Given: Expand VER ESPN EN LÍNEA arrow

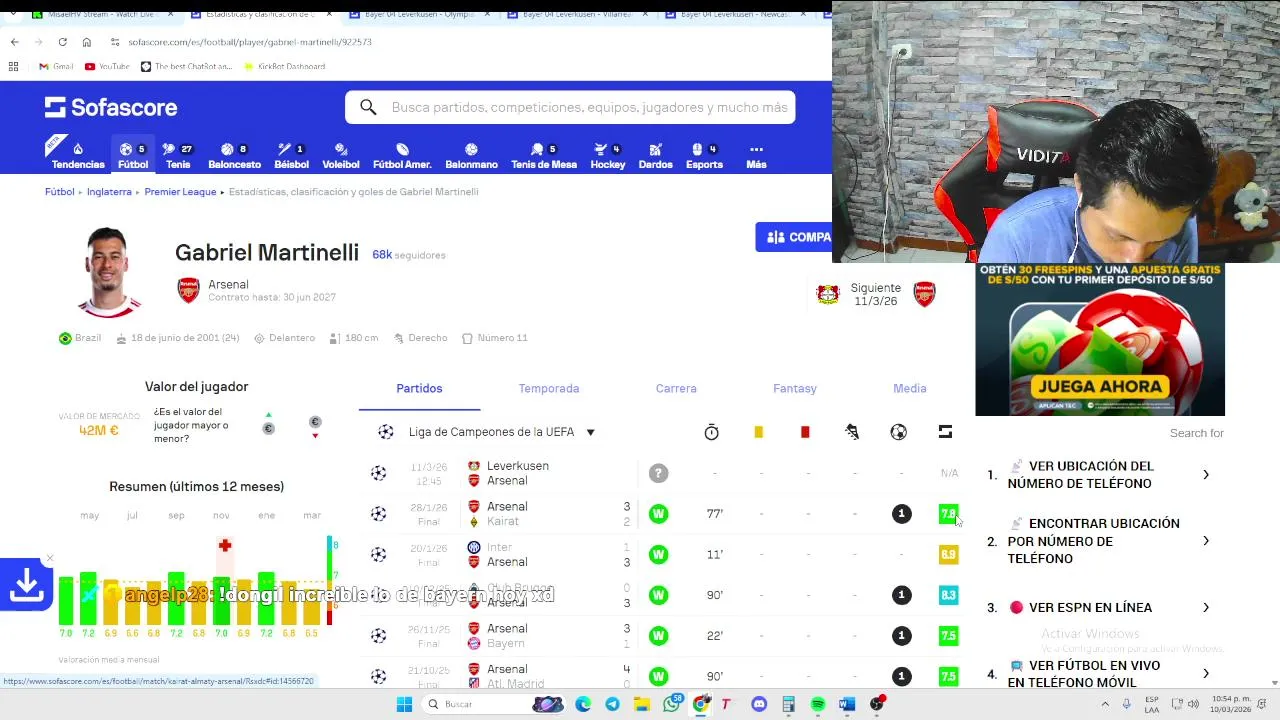Looking at the screenshot, I should [1206, 608].
